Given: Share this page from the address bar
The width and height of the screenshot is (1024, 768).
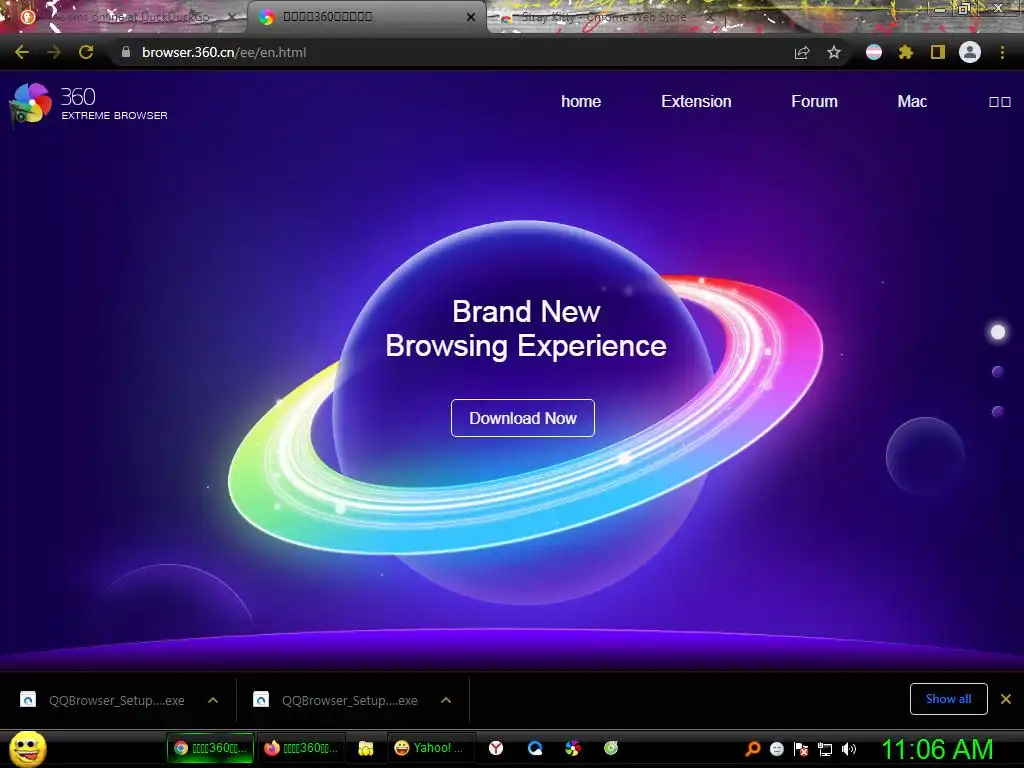Looking at the screenshot, I should 802,52.
